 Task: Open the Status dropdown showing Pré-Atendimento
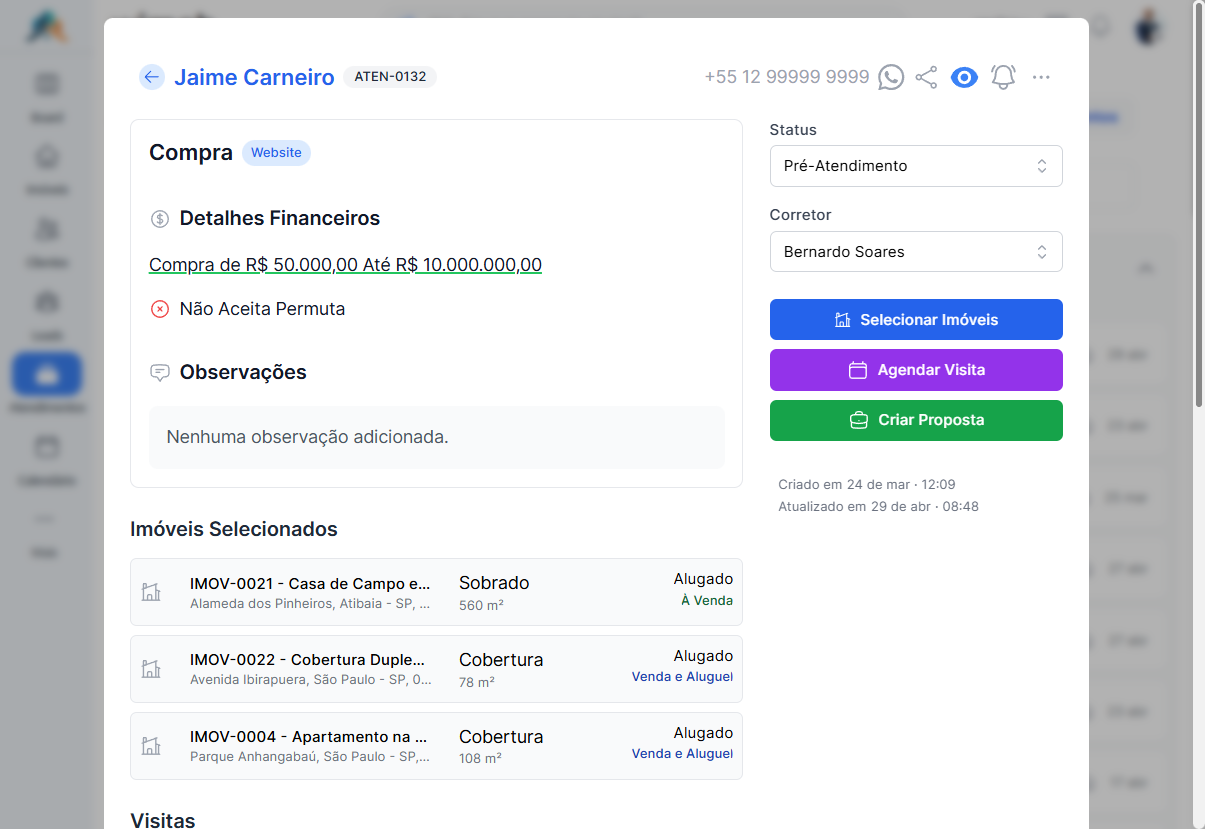pyautogui.click(x=916, y=166)
